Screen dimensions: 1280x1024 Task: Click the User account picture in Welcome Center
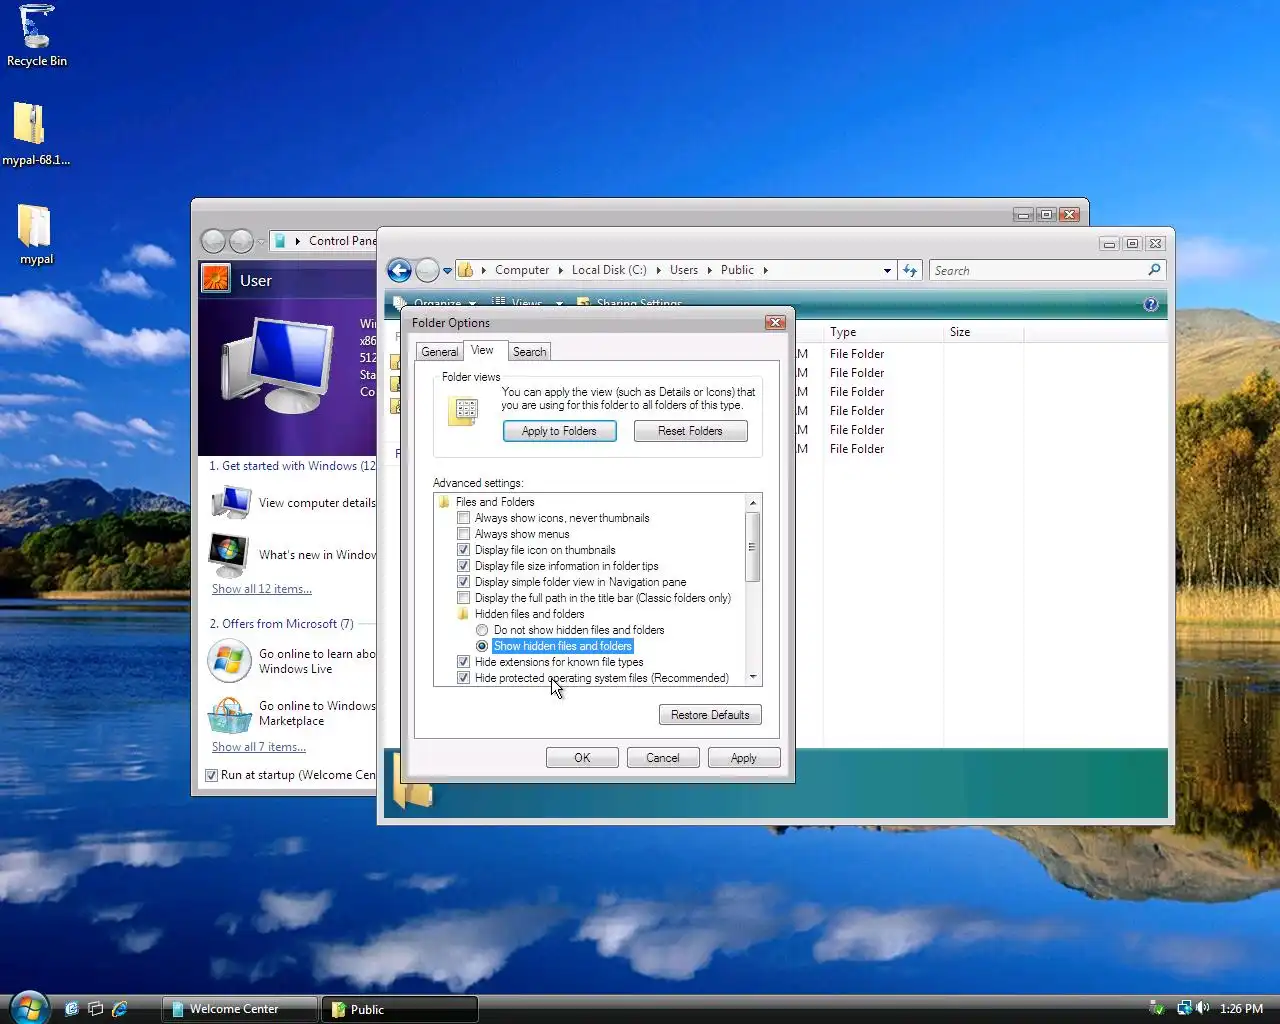[216, 278]
